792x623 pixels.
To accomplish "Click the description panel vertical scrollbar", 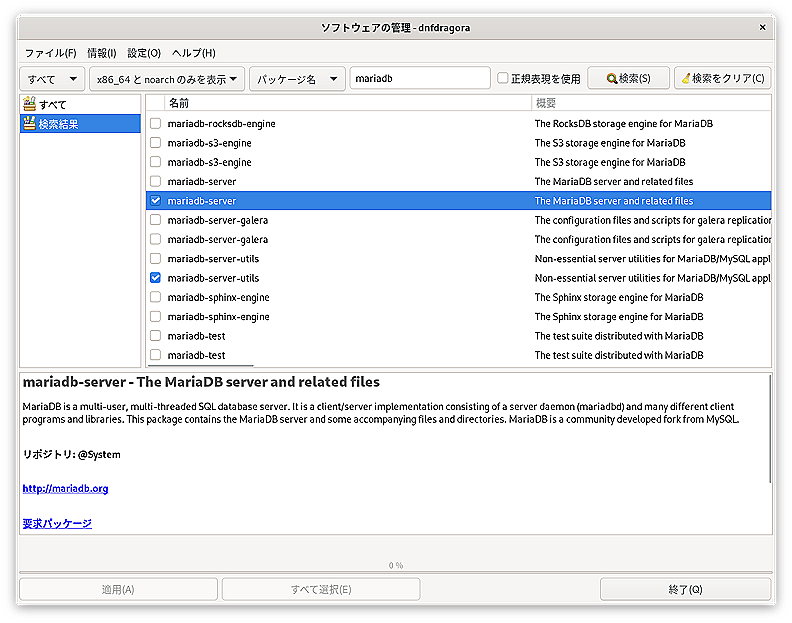I will click(770, 428).
